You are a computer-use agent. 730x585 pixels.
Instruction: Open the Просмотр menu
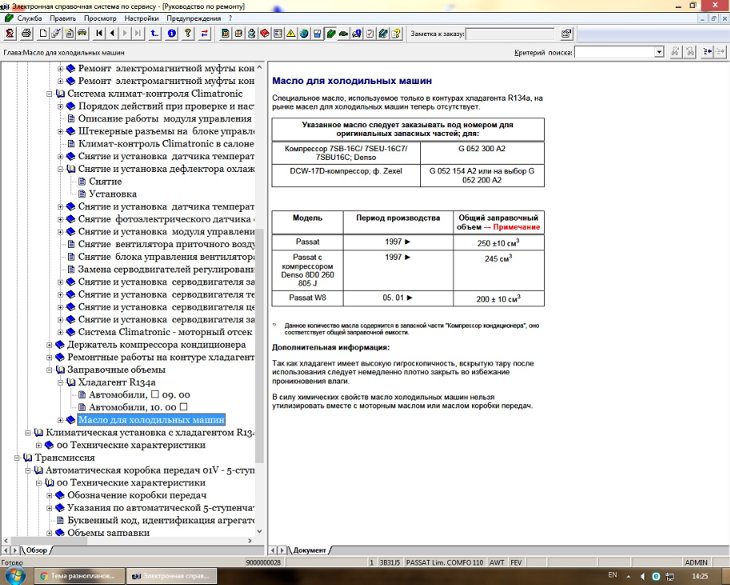(100, 19)
